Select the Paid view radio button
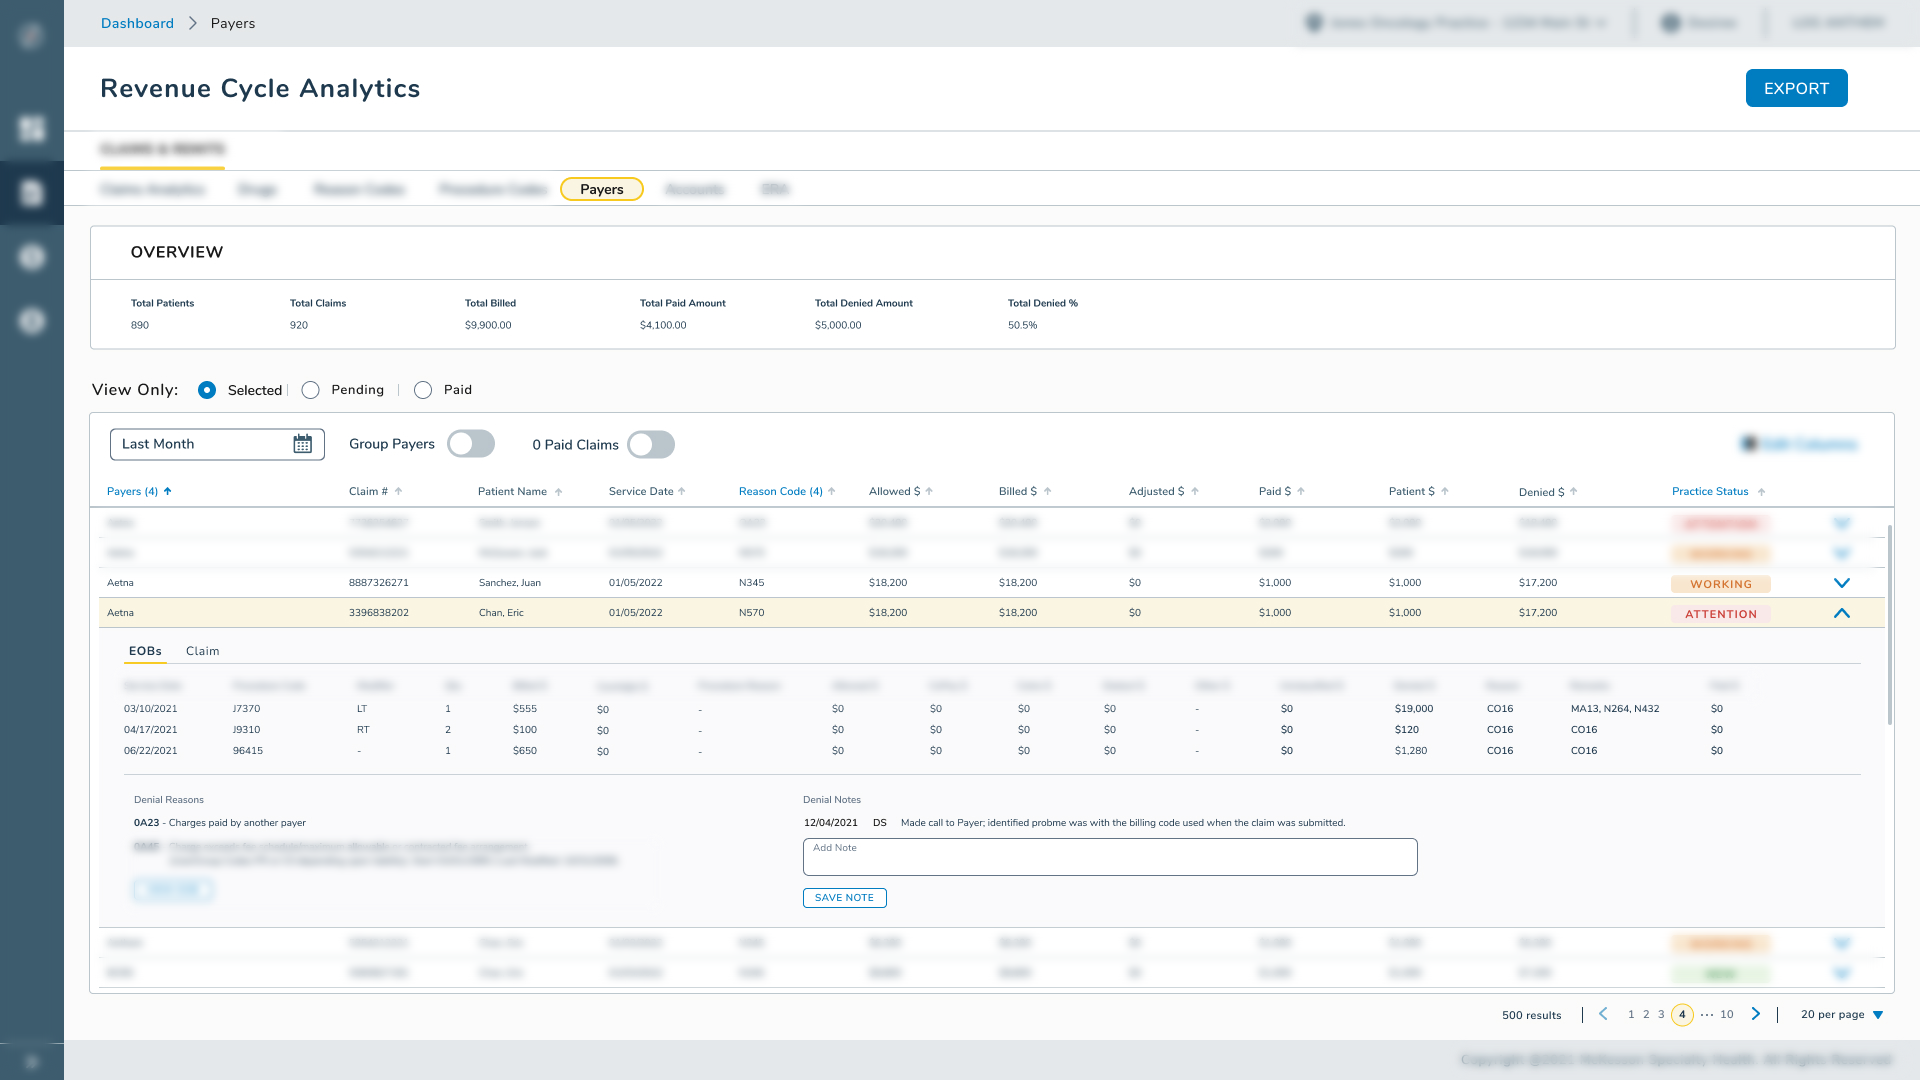The width and height of the screenshot is (1920, 1080). (423, 390)
